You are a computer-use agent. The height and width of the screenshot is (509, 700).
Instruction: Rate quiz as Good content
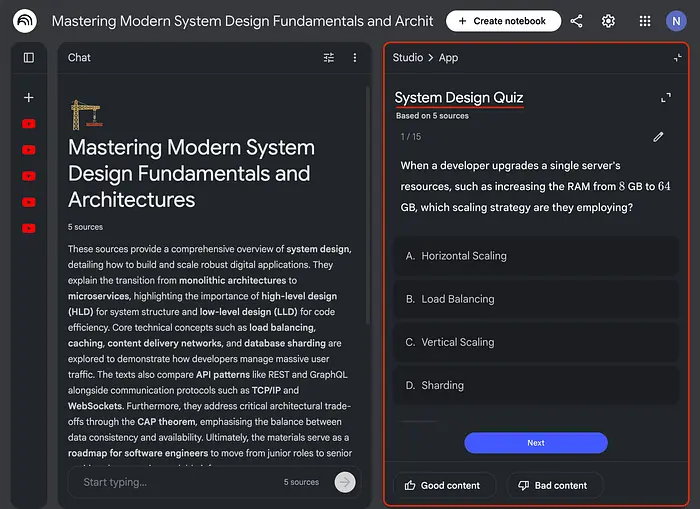click(441, 485)
